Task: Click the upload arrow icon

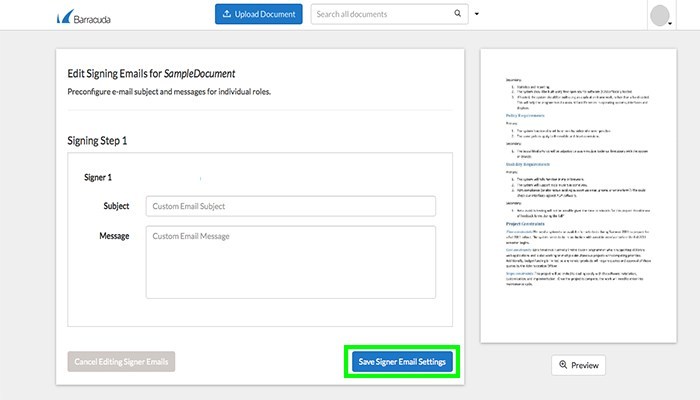Action: [x=228, y=15]
